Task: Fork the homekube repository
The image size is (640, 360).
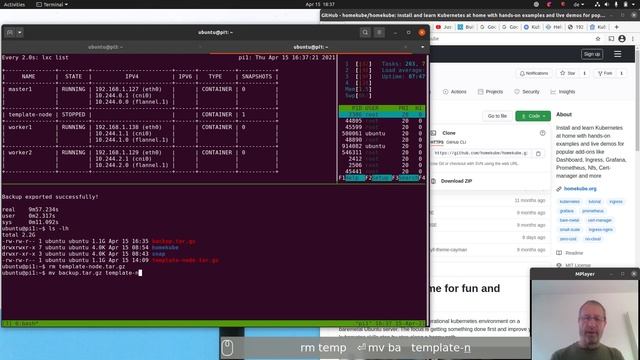Action: [x=605, y=73]
